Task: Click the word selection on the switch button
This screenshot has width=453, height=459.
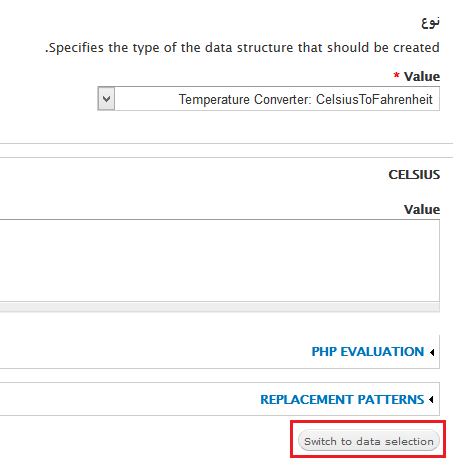Action: (x=409, y=441)
